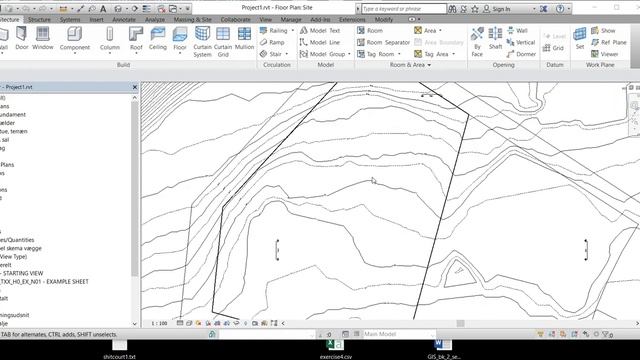Open the work plane Viewer
Image resolution: width=640 pixels, height=360 pixels.
pos(604,54)
